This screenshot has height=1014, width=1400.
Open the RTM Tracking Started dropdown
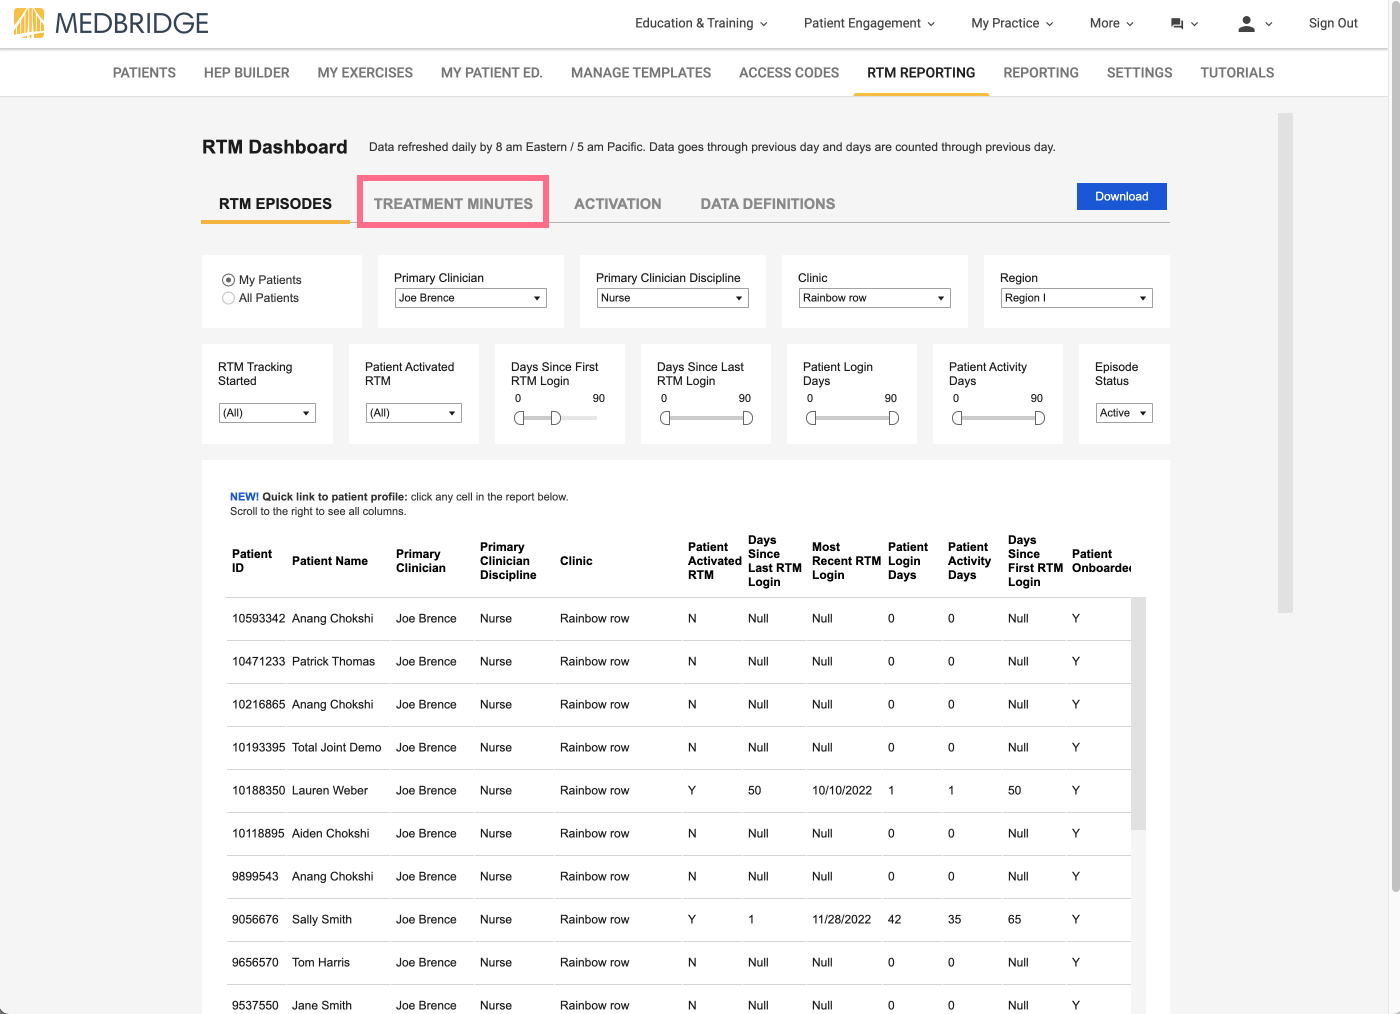tap(267, 413)
